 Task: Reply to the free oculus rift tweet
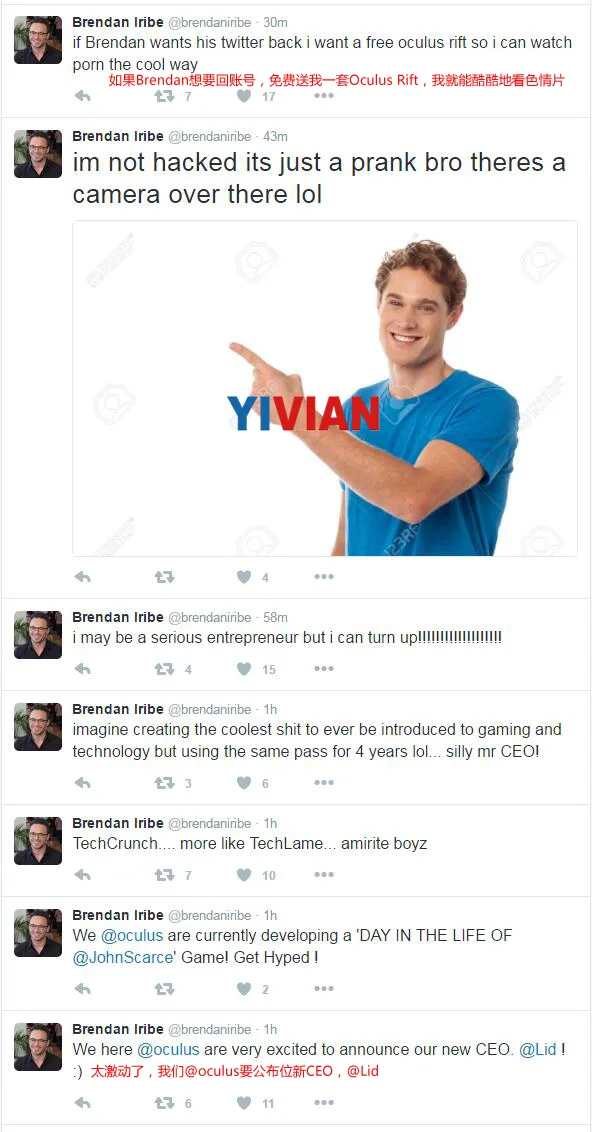pyautogui.click(x=82, y=96)
